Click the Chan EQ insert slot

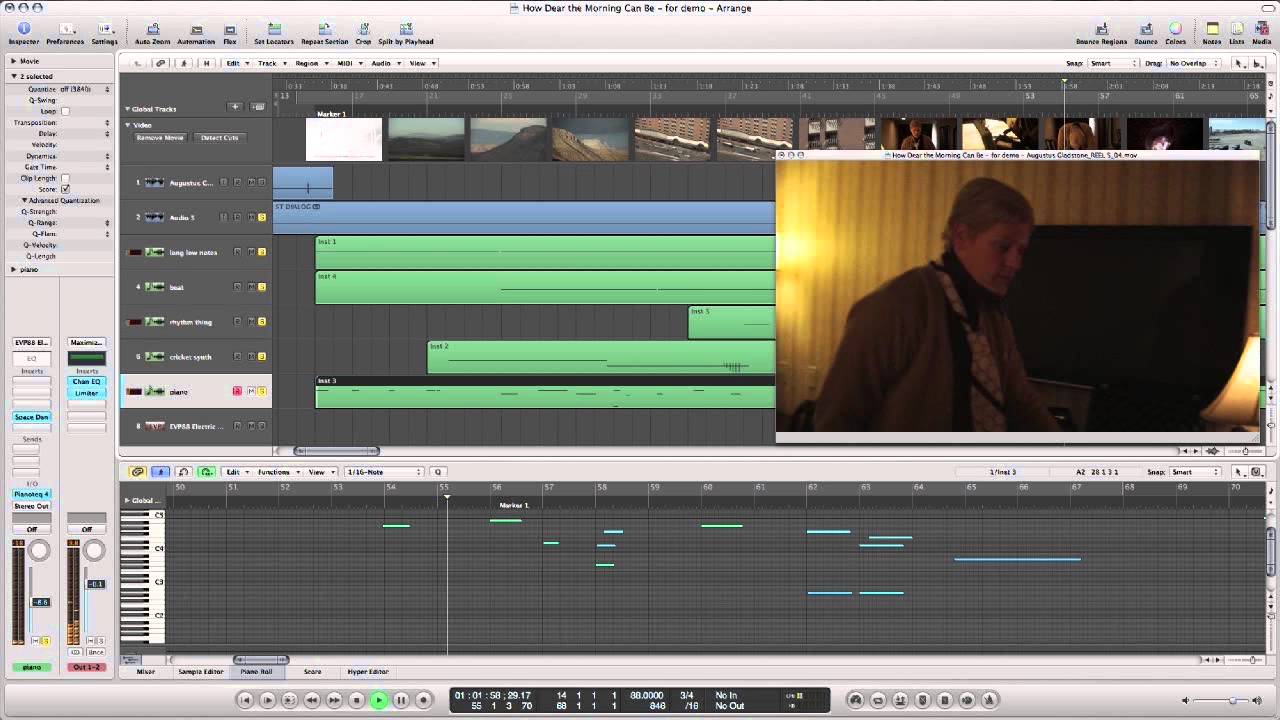point(86,382)
